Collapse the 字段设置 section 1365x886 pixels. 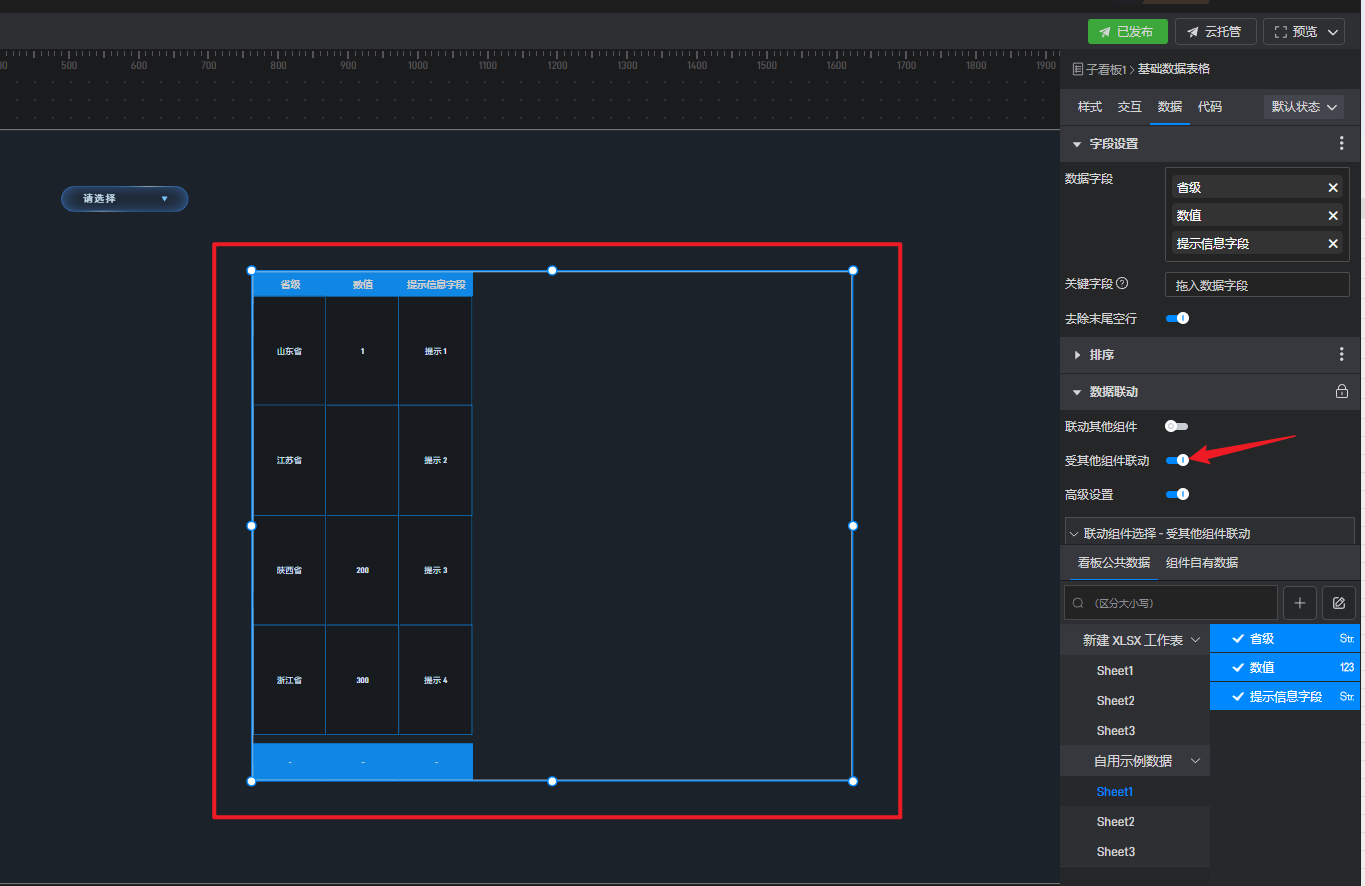click(x=1077, y=144)
